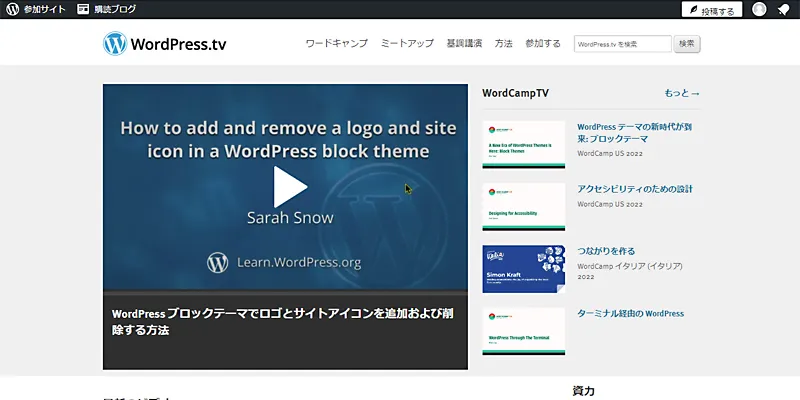The height and width of the screenshot is (400, 800).
Task: Select the 基調講演 menu item
Action: 464,44
